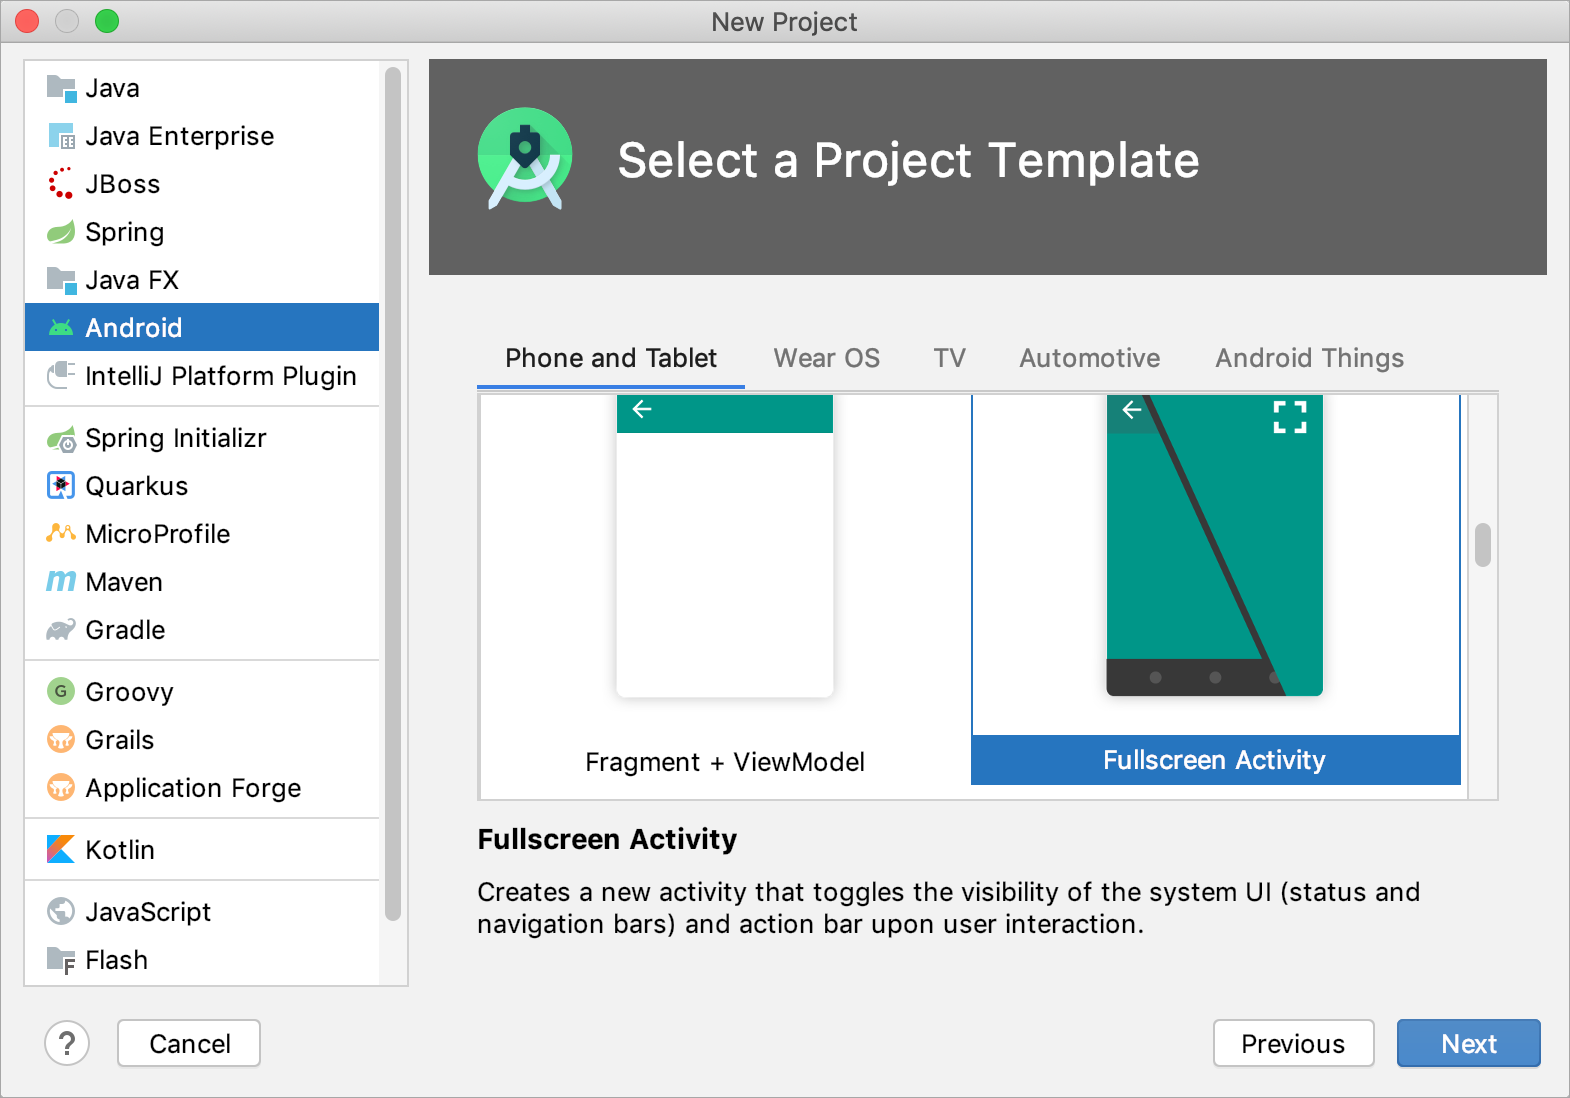Select the Application Forge label

(193, 788)
